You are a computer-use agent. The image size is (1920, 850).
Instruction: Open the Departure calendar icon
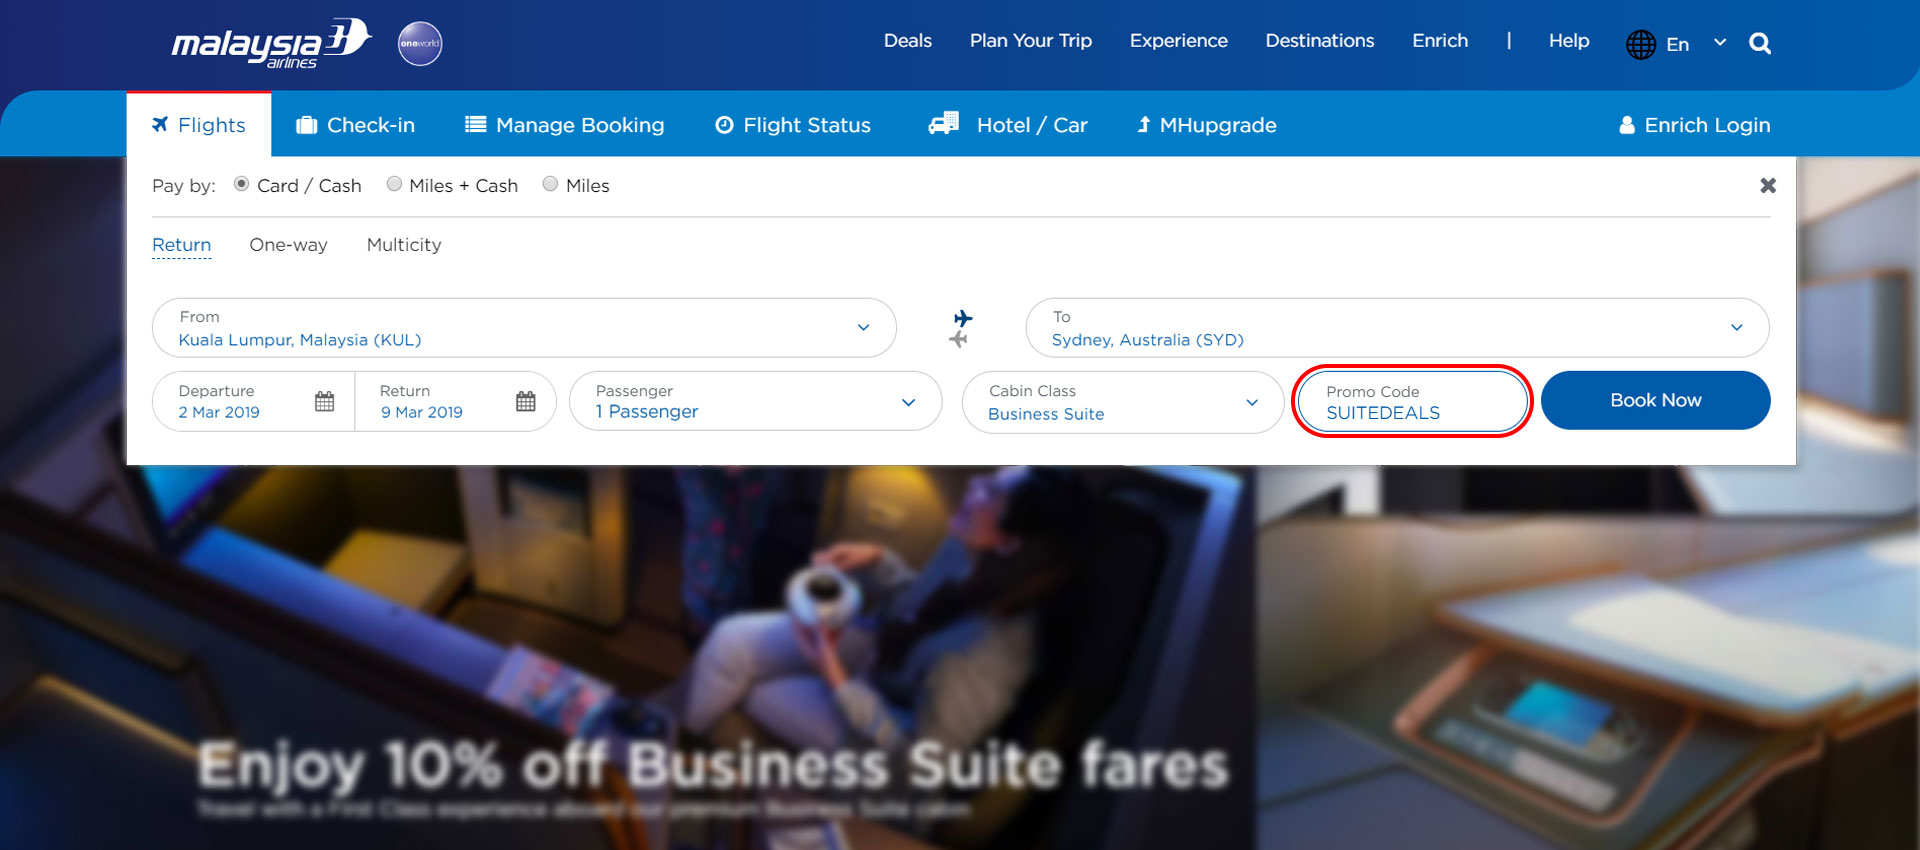[x=324, y=401]
